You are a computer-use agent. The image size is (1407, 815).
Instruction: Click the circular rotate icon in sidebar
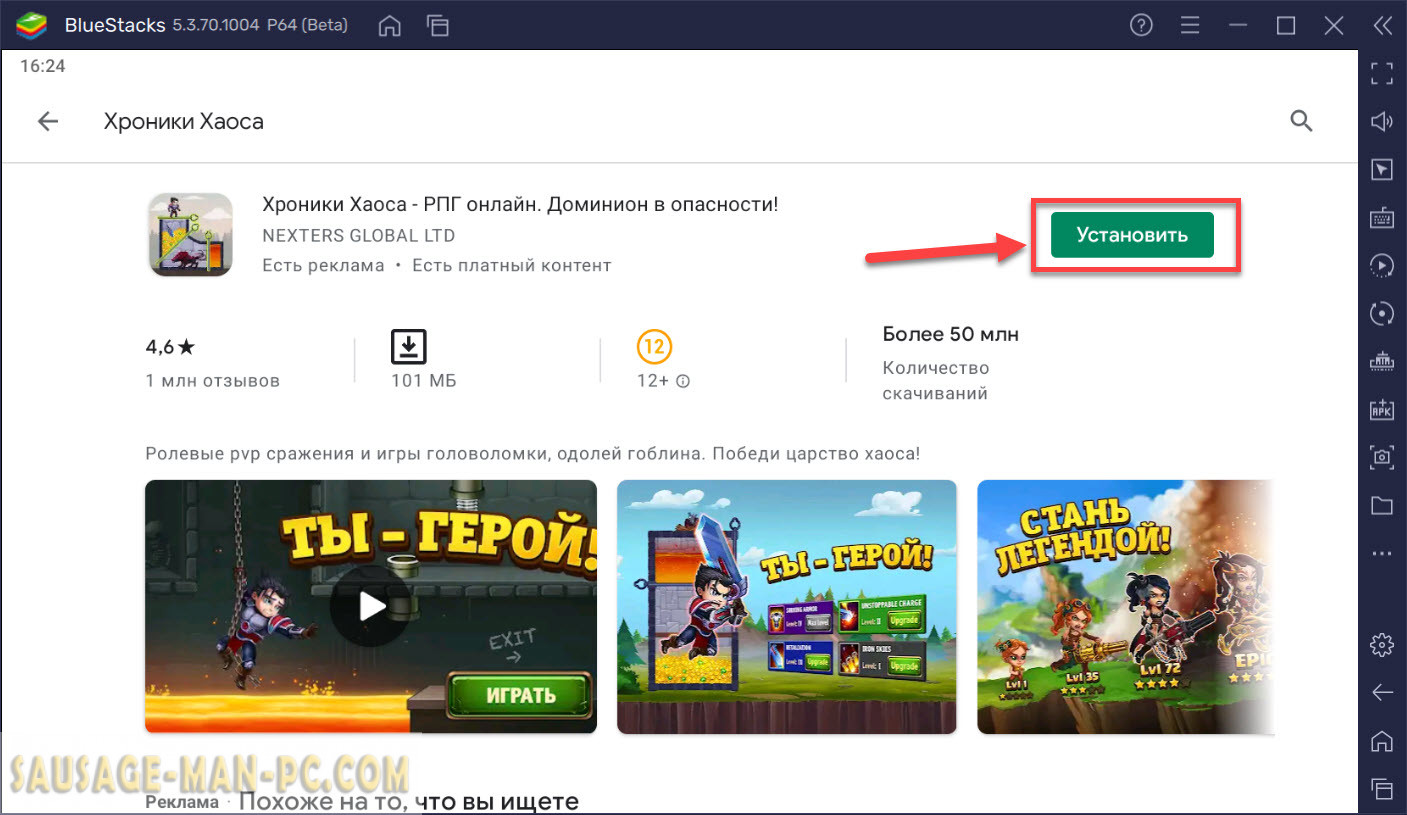(1382, 314)
